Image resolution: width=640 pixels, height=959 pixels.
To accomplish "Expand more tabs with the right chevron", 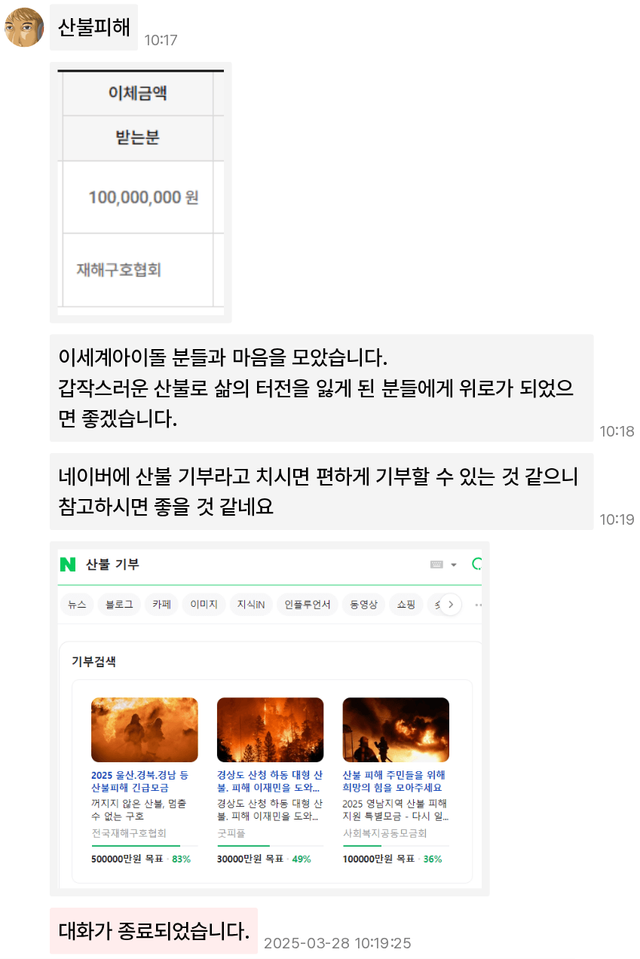I will (x=451, y=604).
